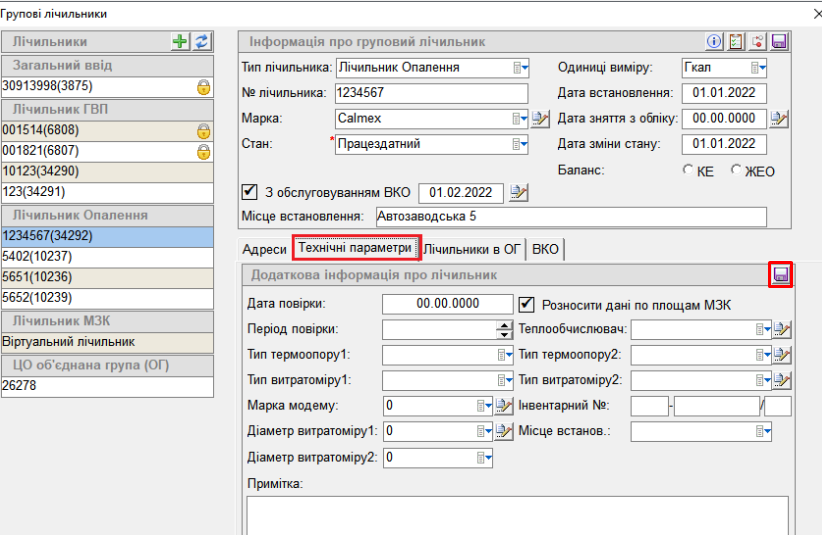Select meter 5402(10237) in the list
Viewport: 822px width, 535px height.
pos(106,257)
